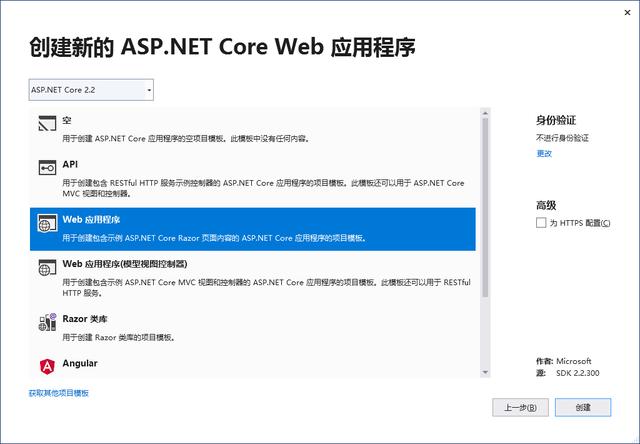This screenshot has width=640, height=444.
Task: Click the Angular logo icon
Action: click(x=47, y=366)
